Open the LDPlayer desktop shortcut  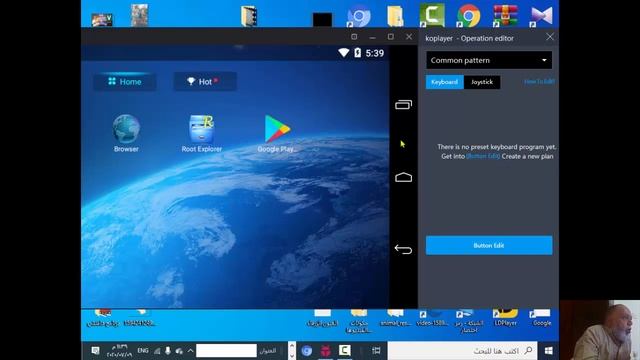[505, 318]
